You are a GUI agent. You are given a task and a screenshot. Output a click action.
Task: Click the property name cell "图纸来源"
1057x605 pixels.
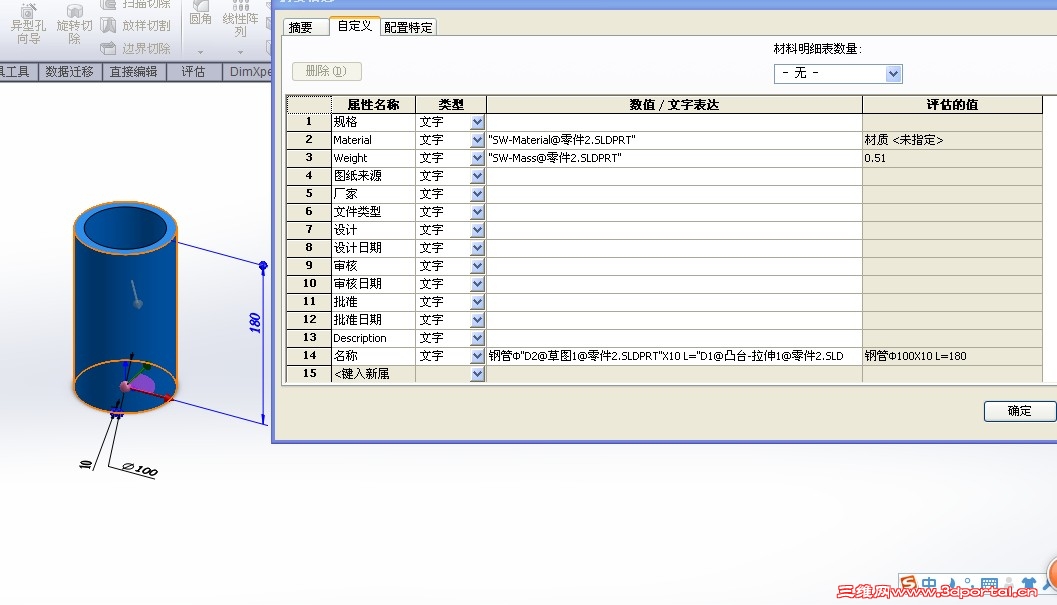[373, 176]
